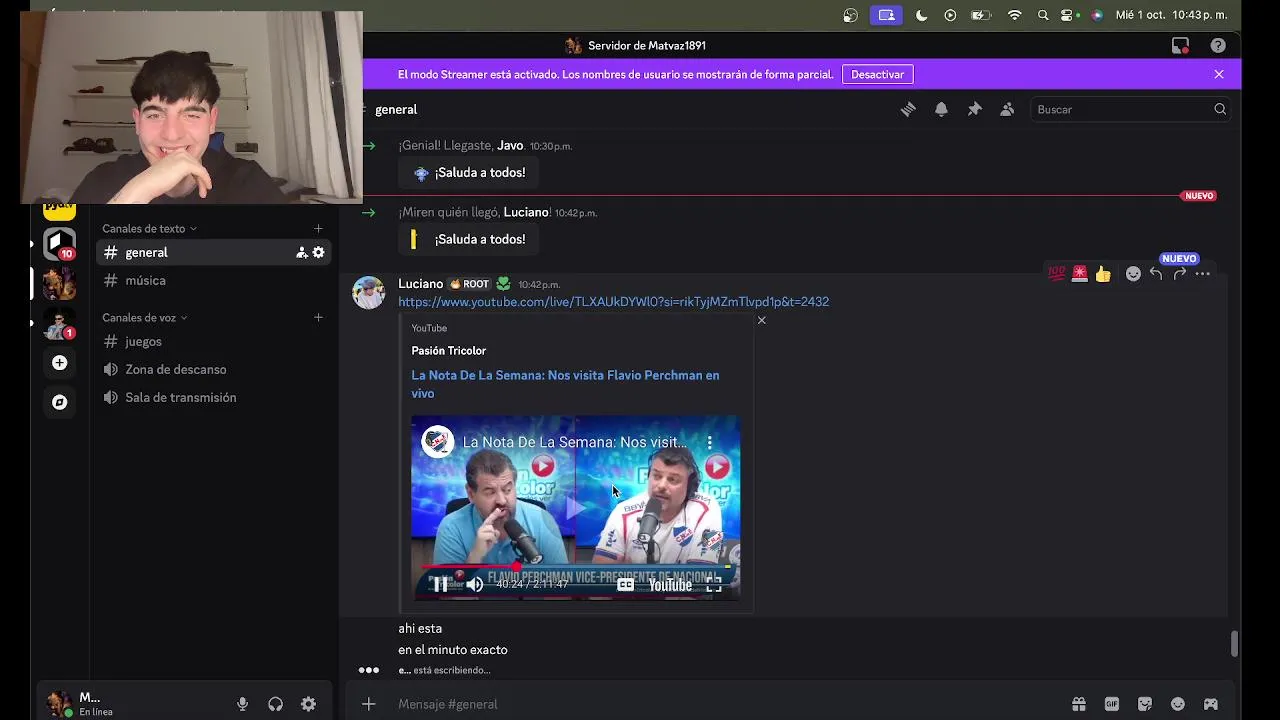This screenshot has width=1280, height=720.
Task: Upload a file with the plus button
Action: [368, 704]
